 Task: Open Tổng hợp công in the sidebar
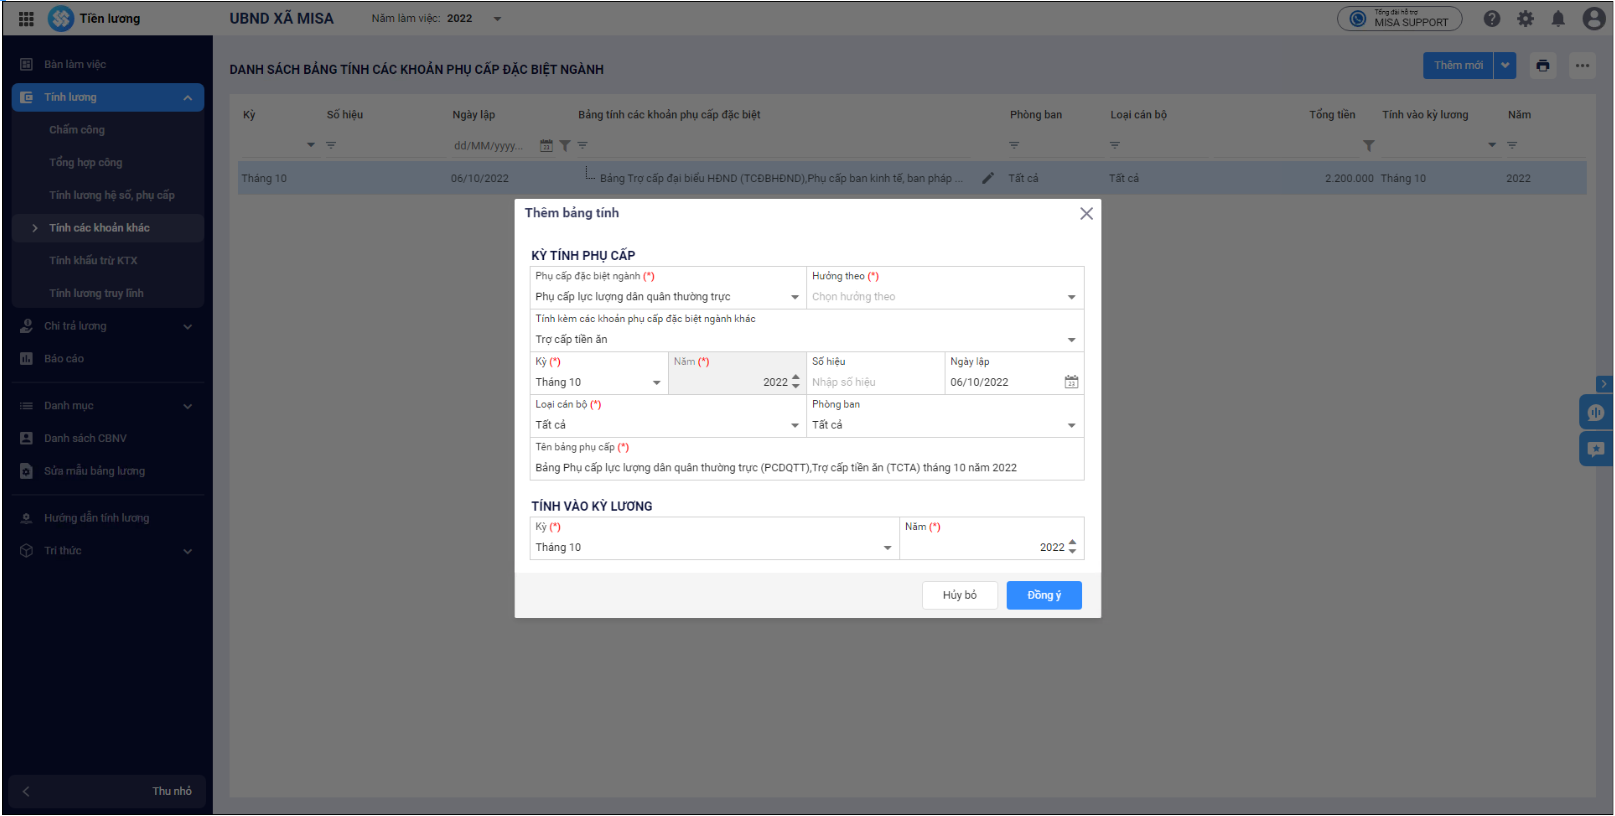tap(86, 163)
